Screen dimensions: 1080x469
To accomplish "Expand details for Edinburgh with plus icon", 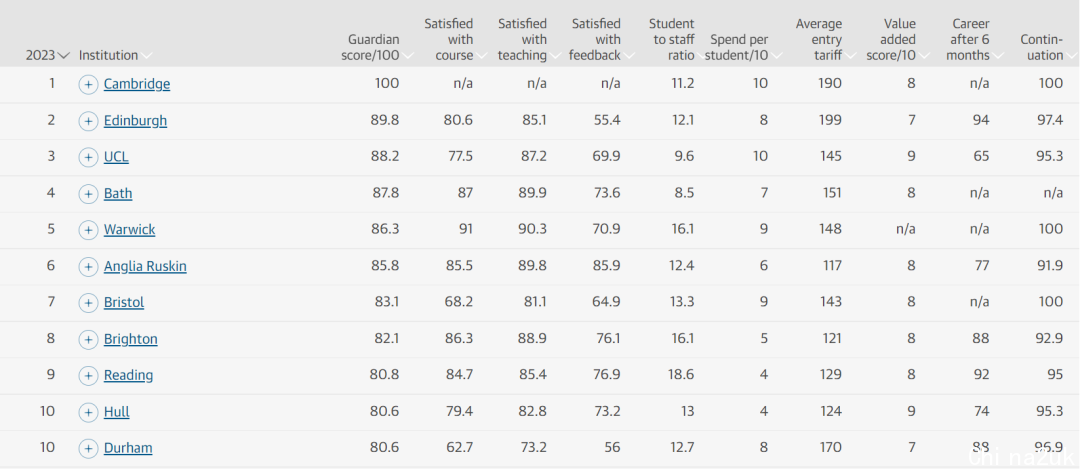I will point(88,121).
